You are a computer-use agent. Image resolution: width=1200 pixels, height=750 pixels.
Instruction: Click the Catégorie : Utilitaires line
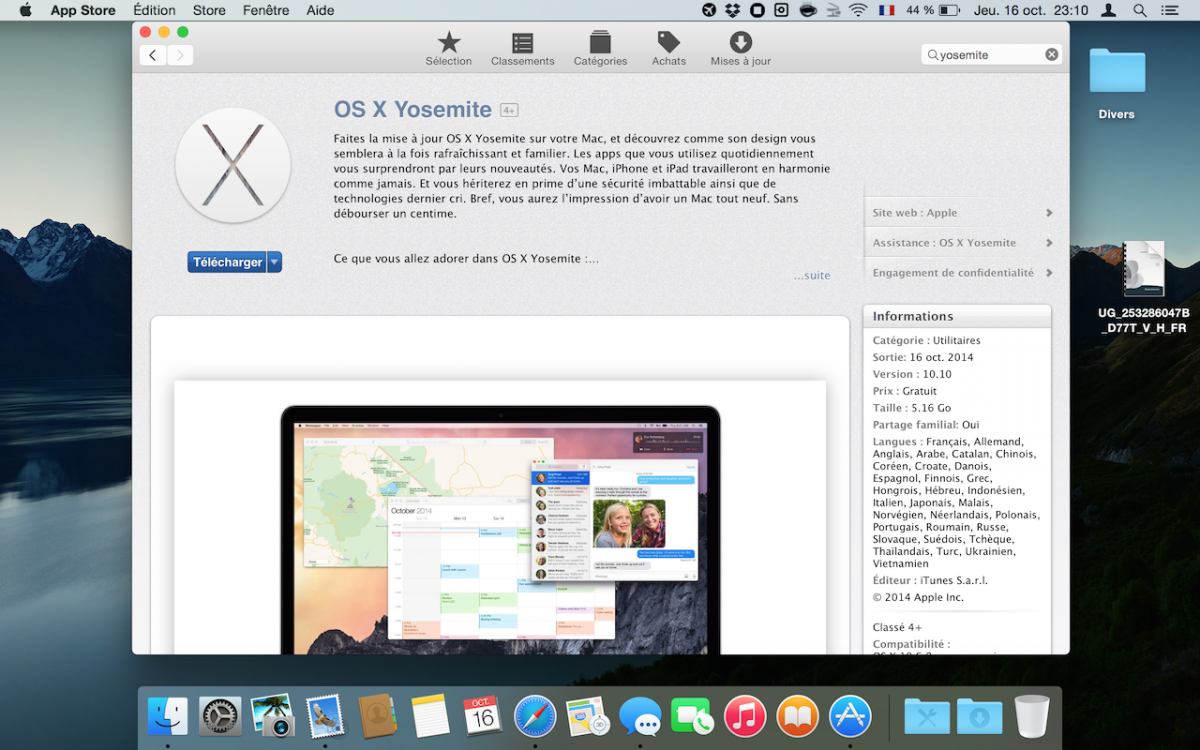pos(927,340)
